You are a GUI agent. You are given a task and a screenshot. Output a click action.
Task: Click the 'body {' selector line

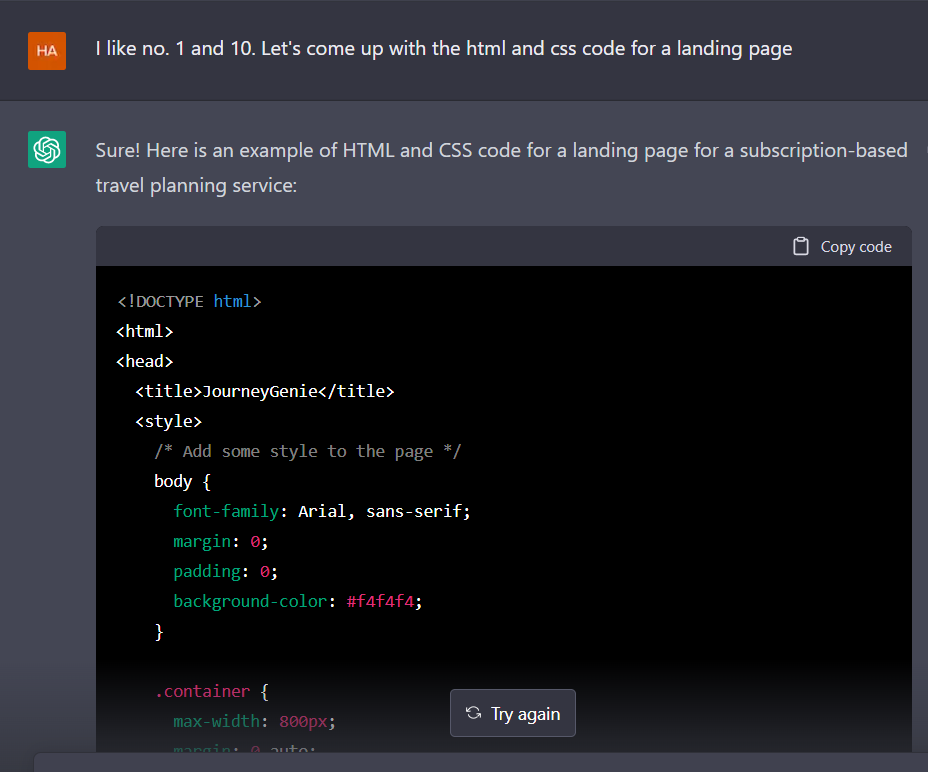pos(182,481)
